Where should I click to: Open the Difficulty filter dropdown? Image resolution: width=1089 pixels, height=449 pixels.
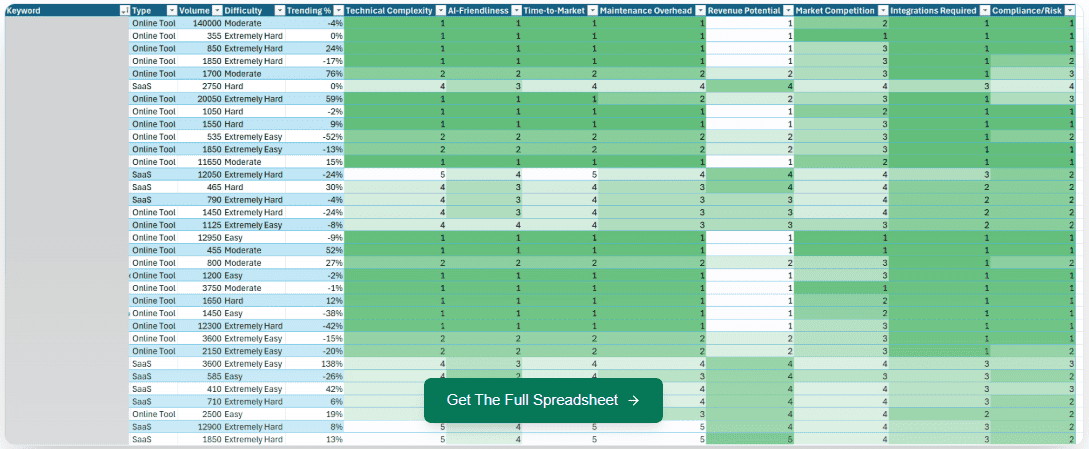click(x=280, y=10)
